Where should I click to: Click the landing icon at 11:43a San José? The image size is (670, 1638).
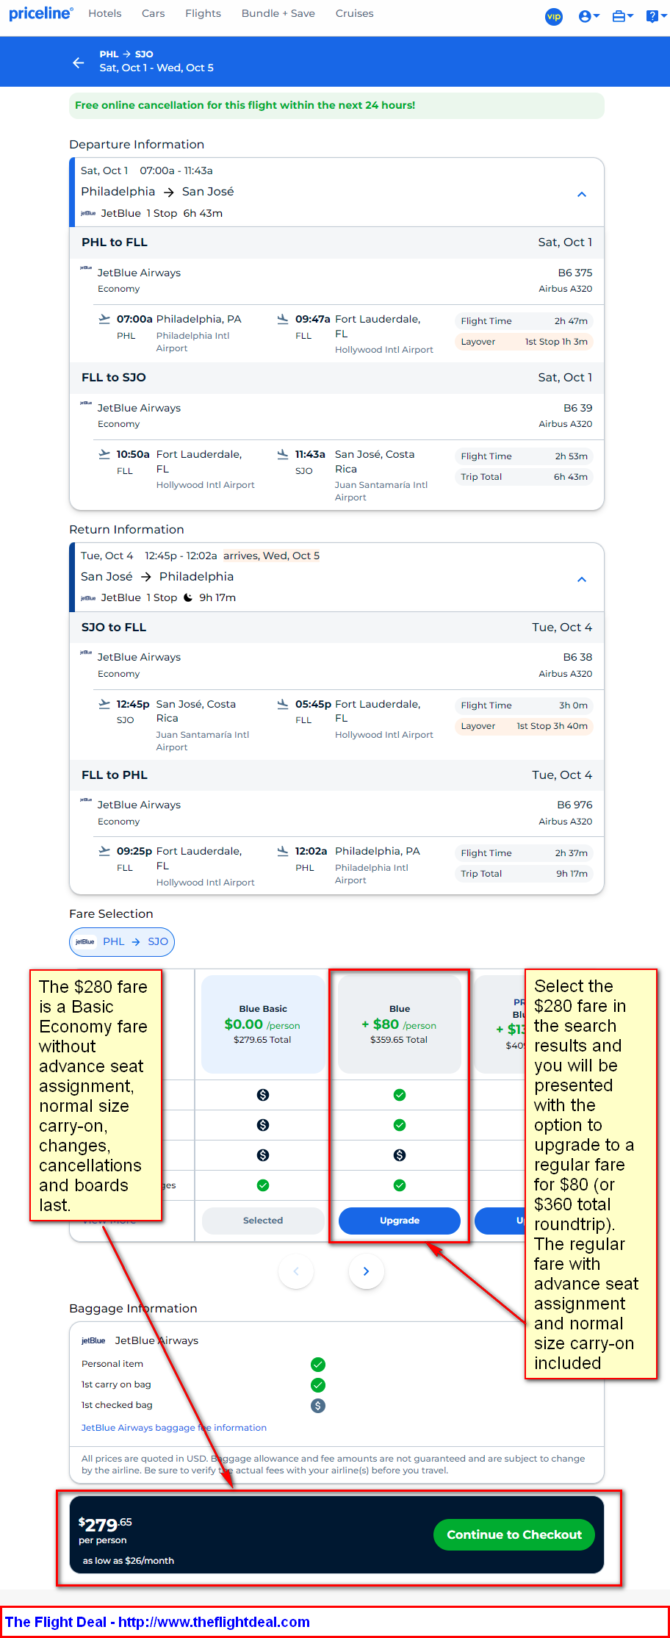pos(283,454)
